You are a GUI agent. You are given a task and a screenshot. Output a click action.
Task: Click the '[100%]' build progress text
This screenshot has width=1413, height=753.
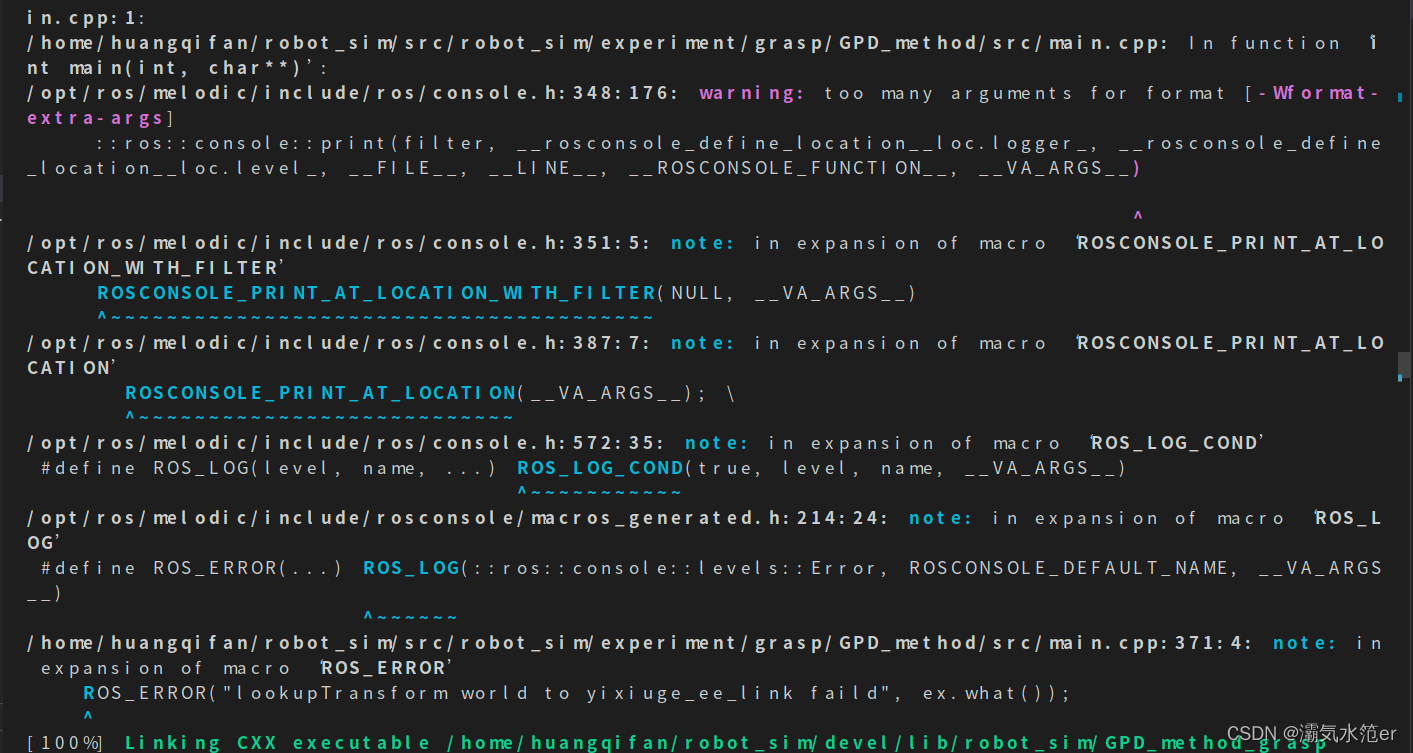coord(65,742)
